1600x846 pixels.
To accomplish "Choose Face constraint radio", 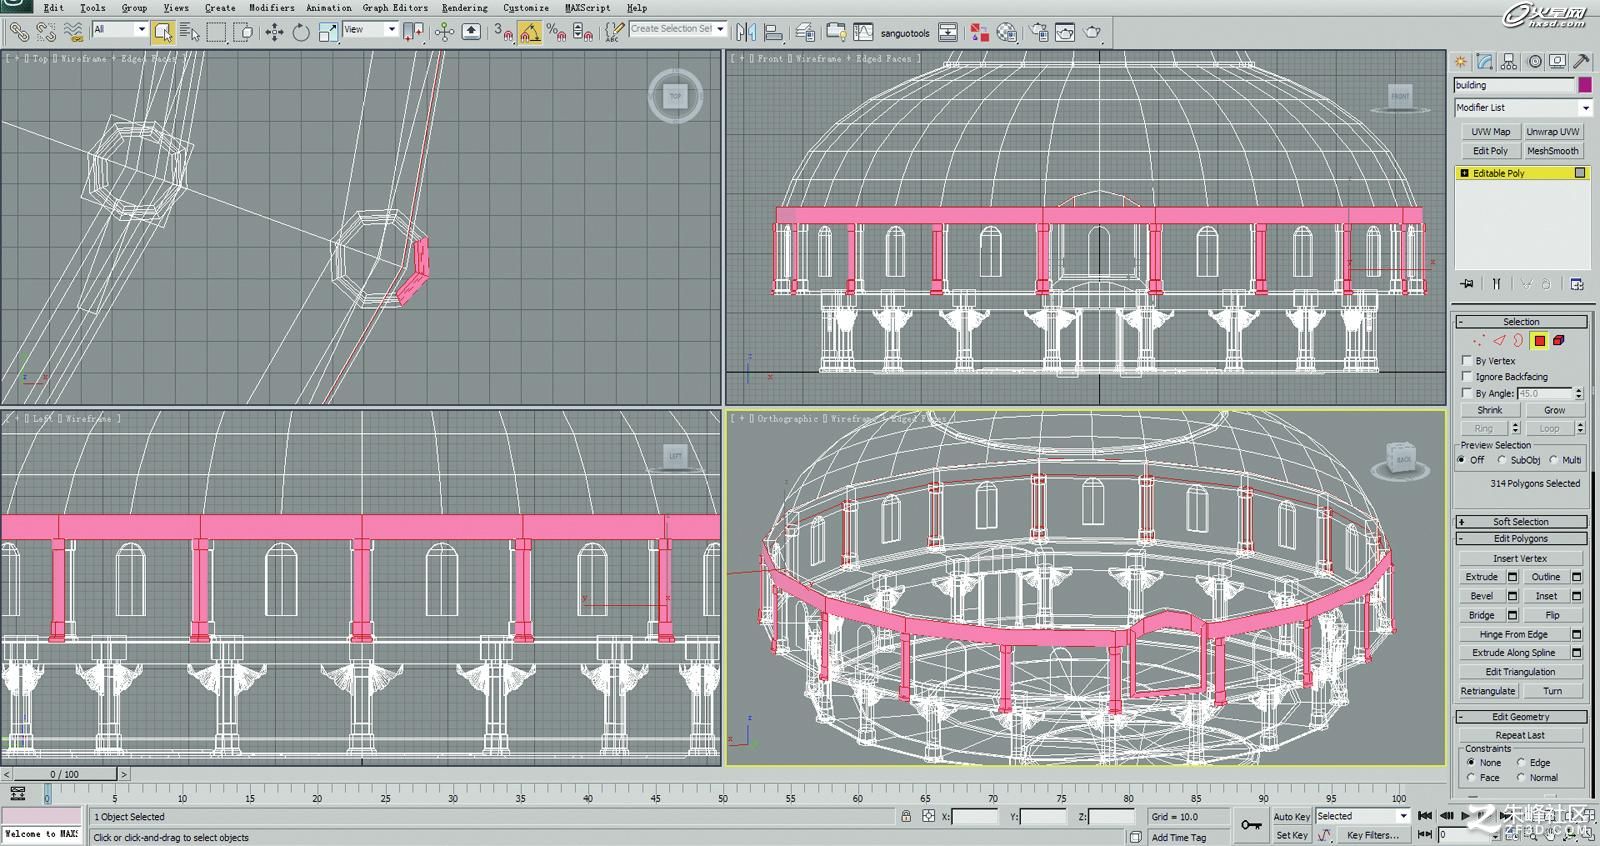I will [1471, 777].
